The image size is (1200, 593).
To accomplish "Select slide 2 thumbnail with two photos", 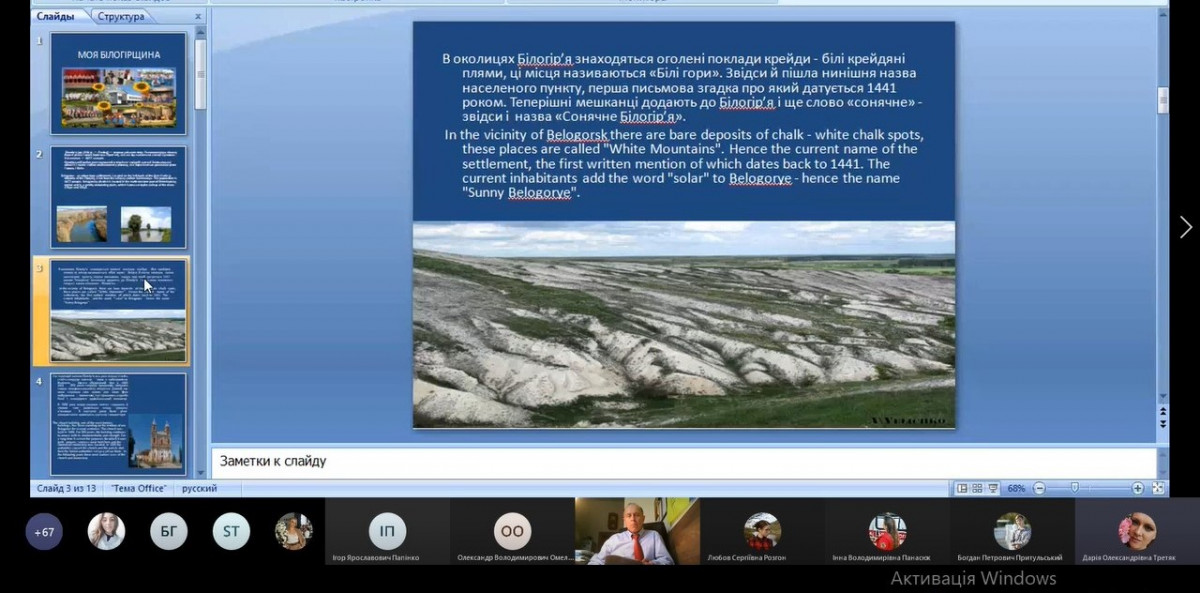I will [119, 197].
